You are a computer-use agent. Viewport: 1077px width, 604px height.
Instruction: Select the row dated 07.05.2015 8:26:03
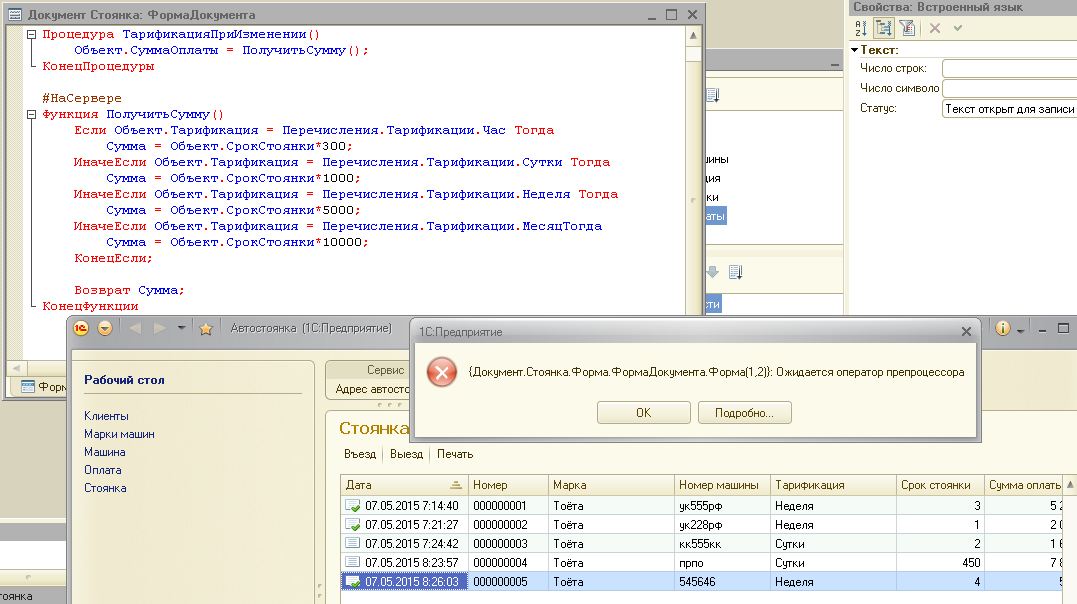(x=701, y=582)
